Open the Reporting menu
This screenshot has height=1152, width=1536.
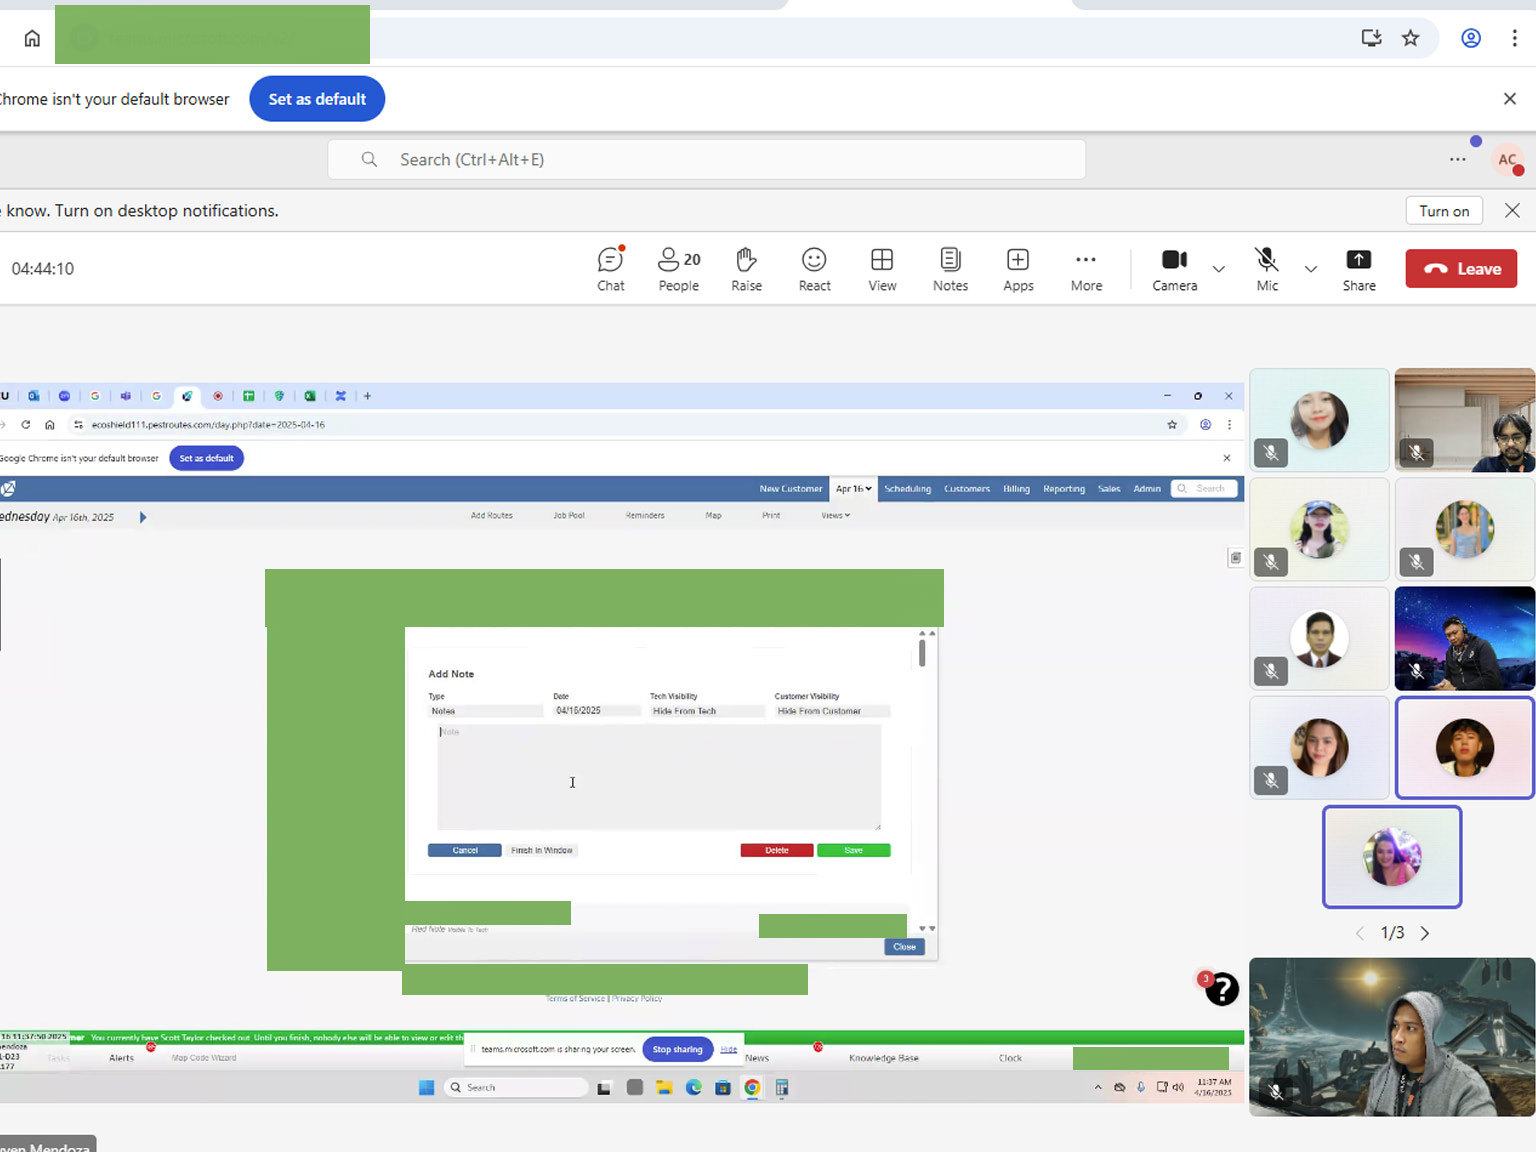(x=1064, y=489)
